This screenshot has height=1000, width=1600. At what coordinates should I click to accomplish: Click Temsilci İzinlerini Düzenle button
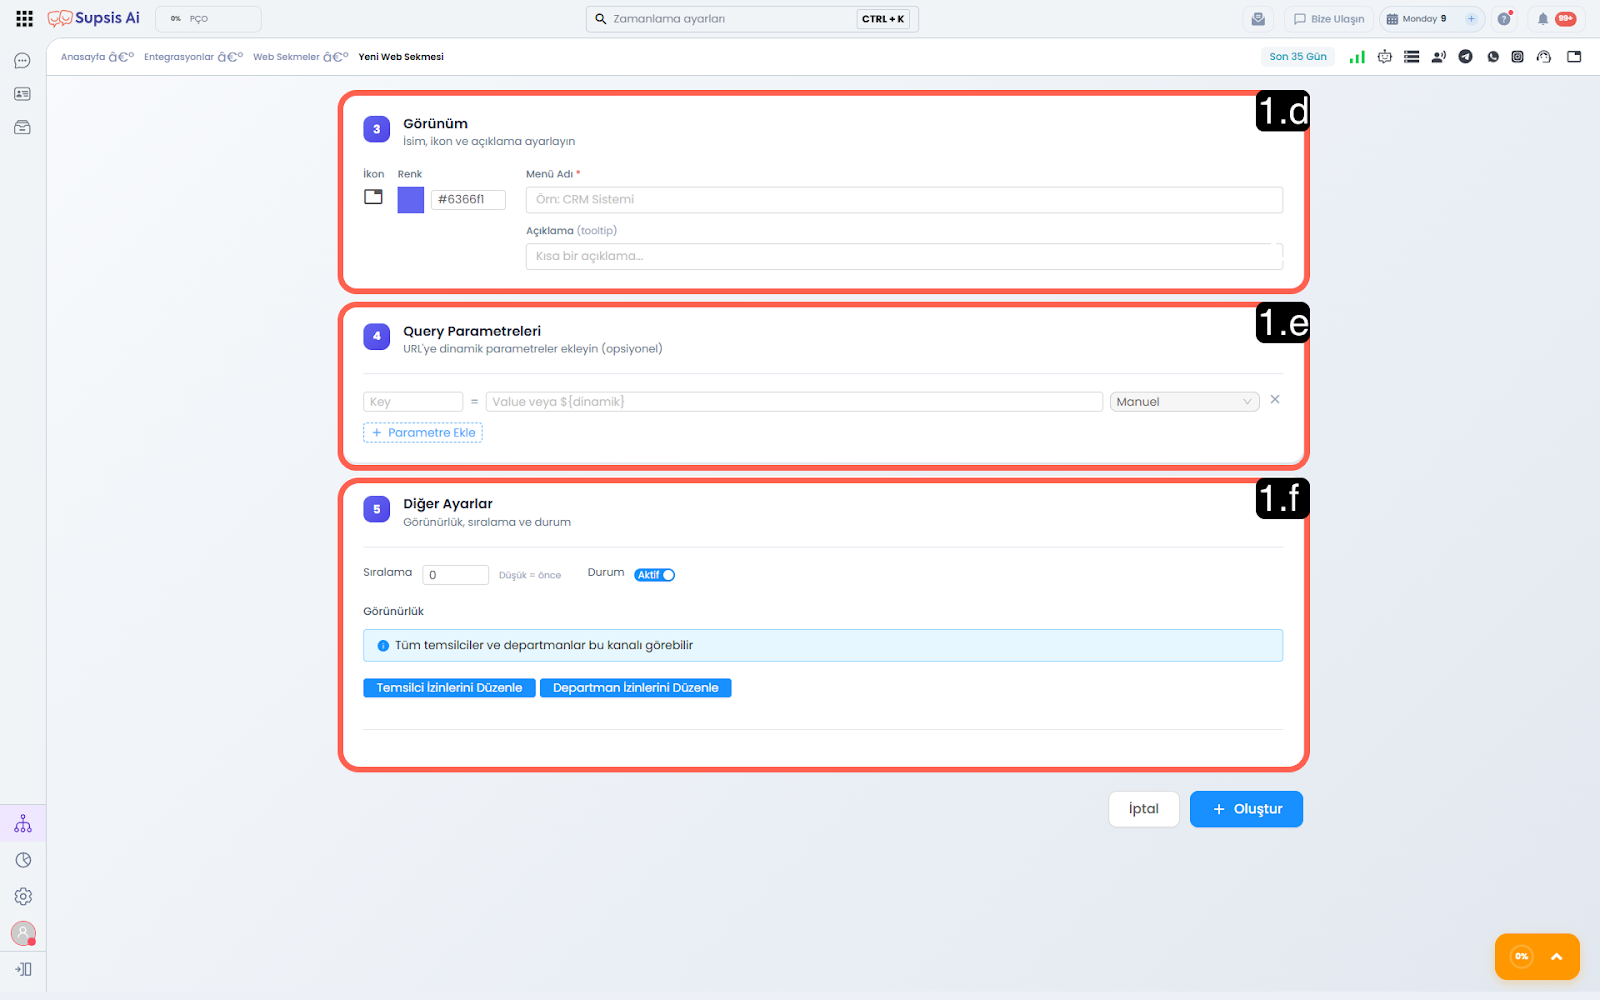click(x=449, y=688)
